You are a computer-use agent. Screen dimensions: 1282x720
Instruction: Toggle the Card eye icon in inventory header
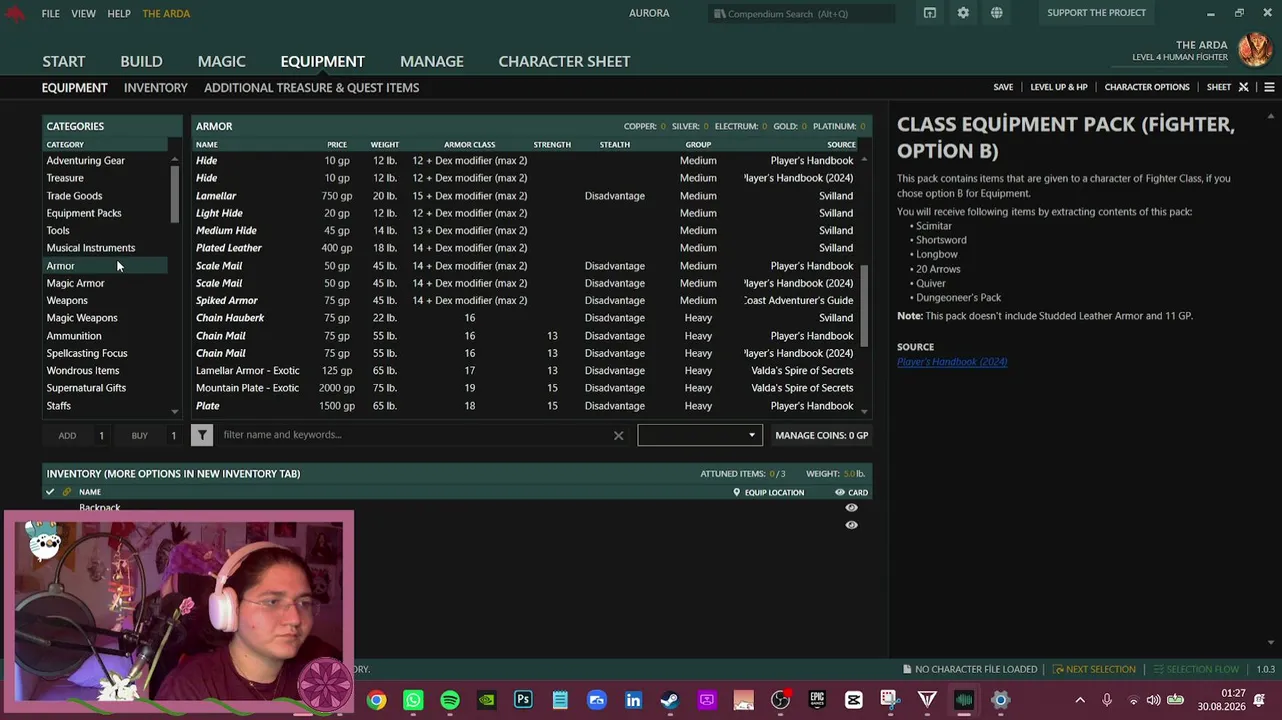coord(840,492)
